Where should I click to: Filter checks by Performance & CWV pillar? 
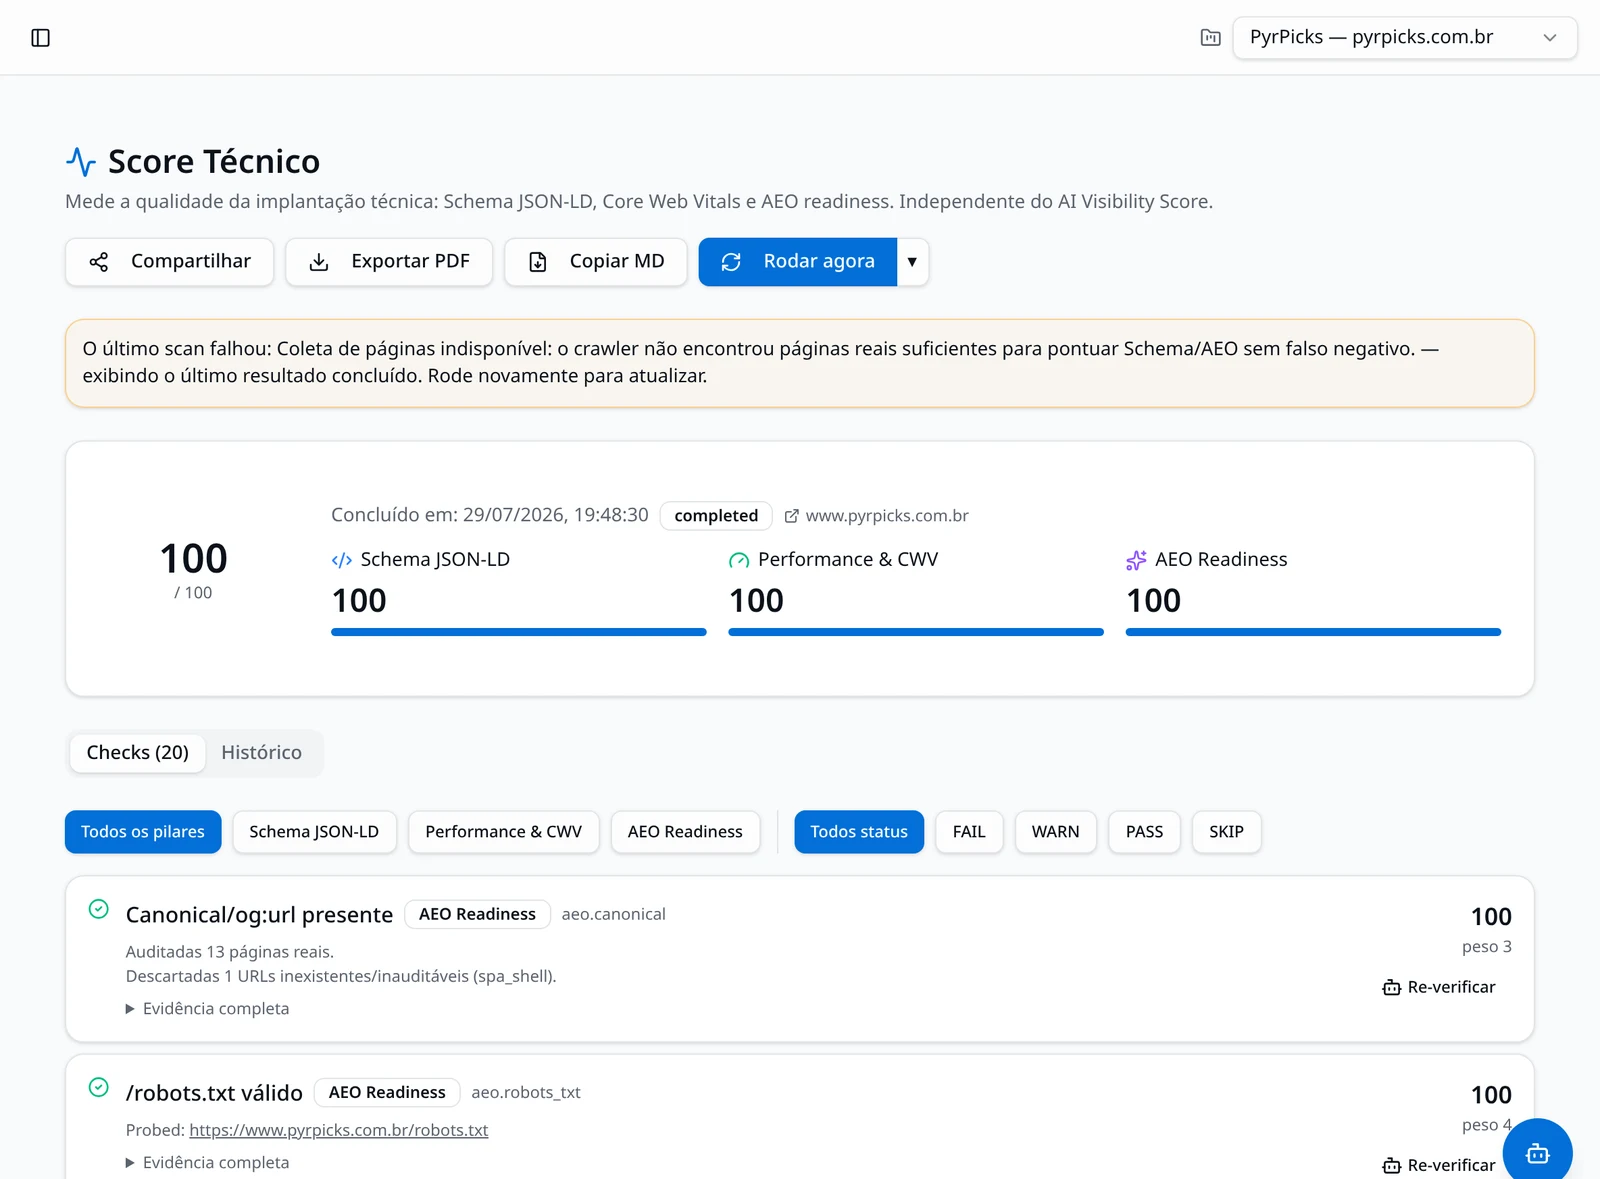[x=504, y=832]
